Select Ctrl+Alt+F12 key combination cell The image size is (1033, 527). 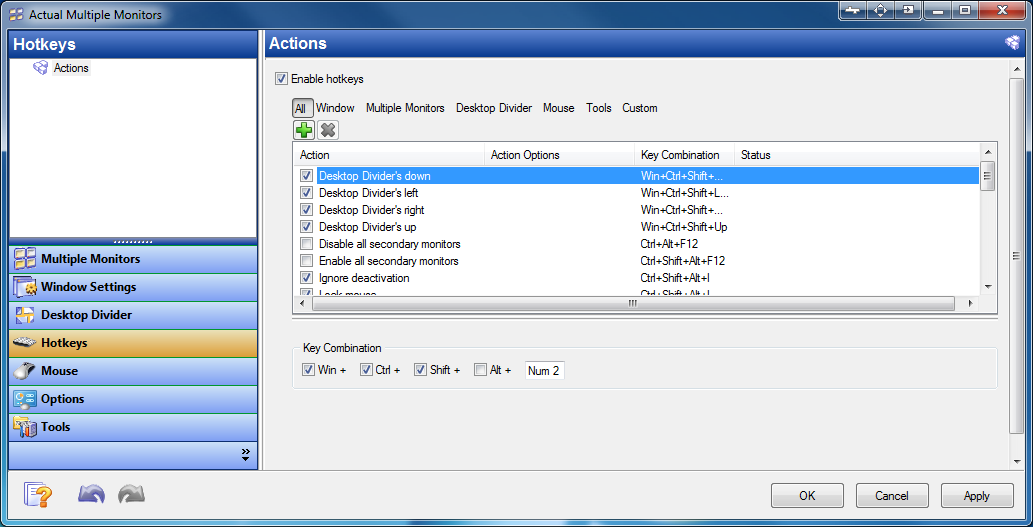(669, 244)
